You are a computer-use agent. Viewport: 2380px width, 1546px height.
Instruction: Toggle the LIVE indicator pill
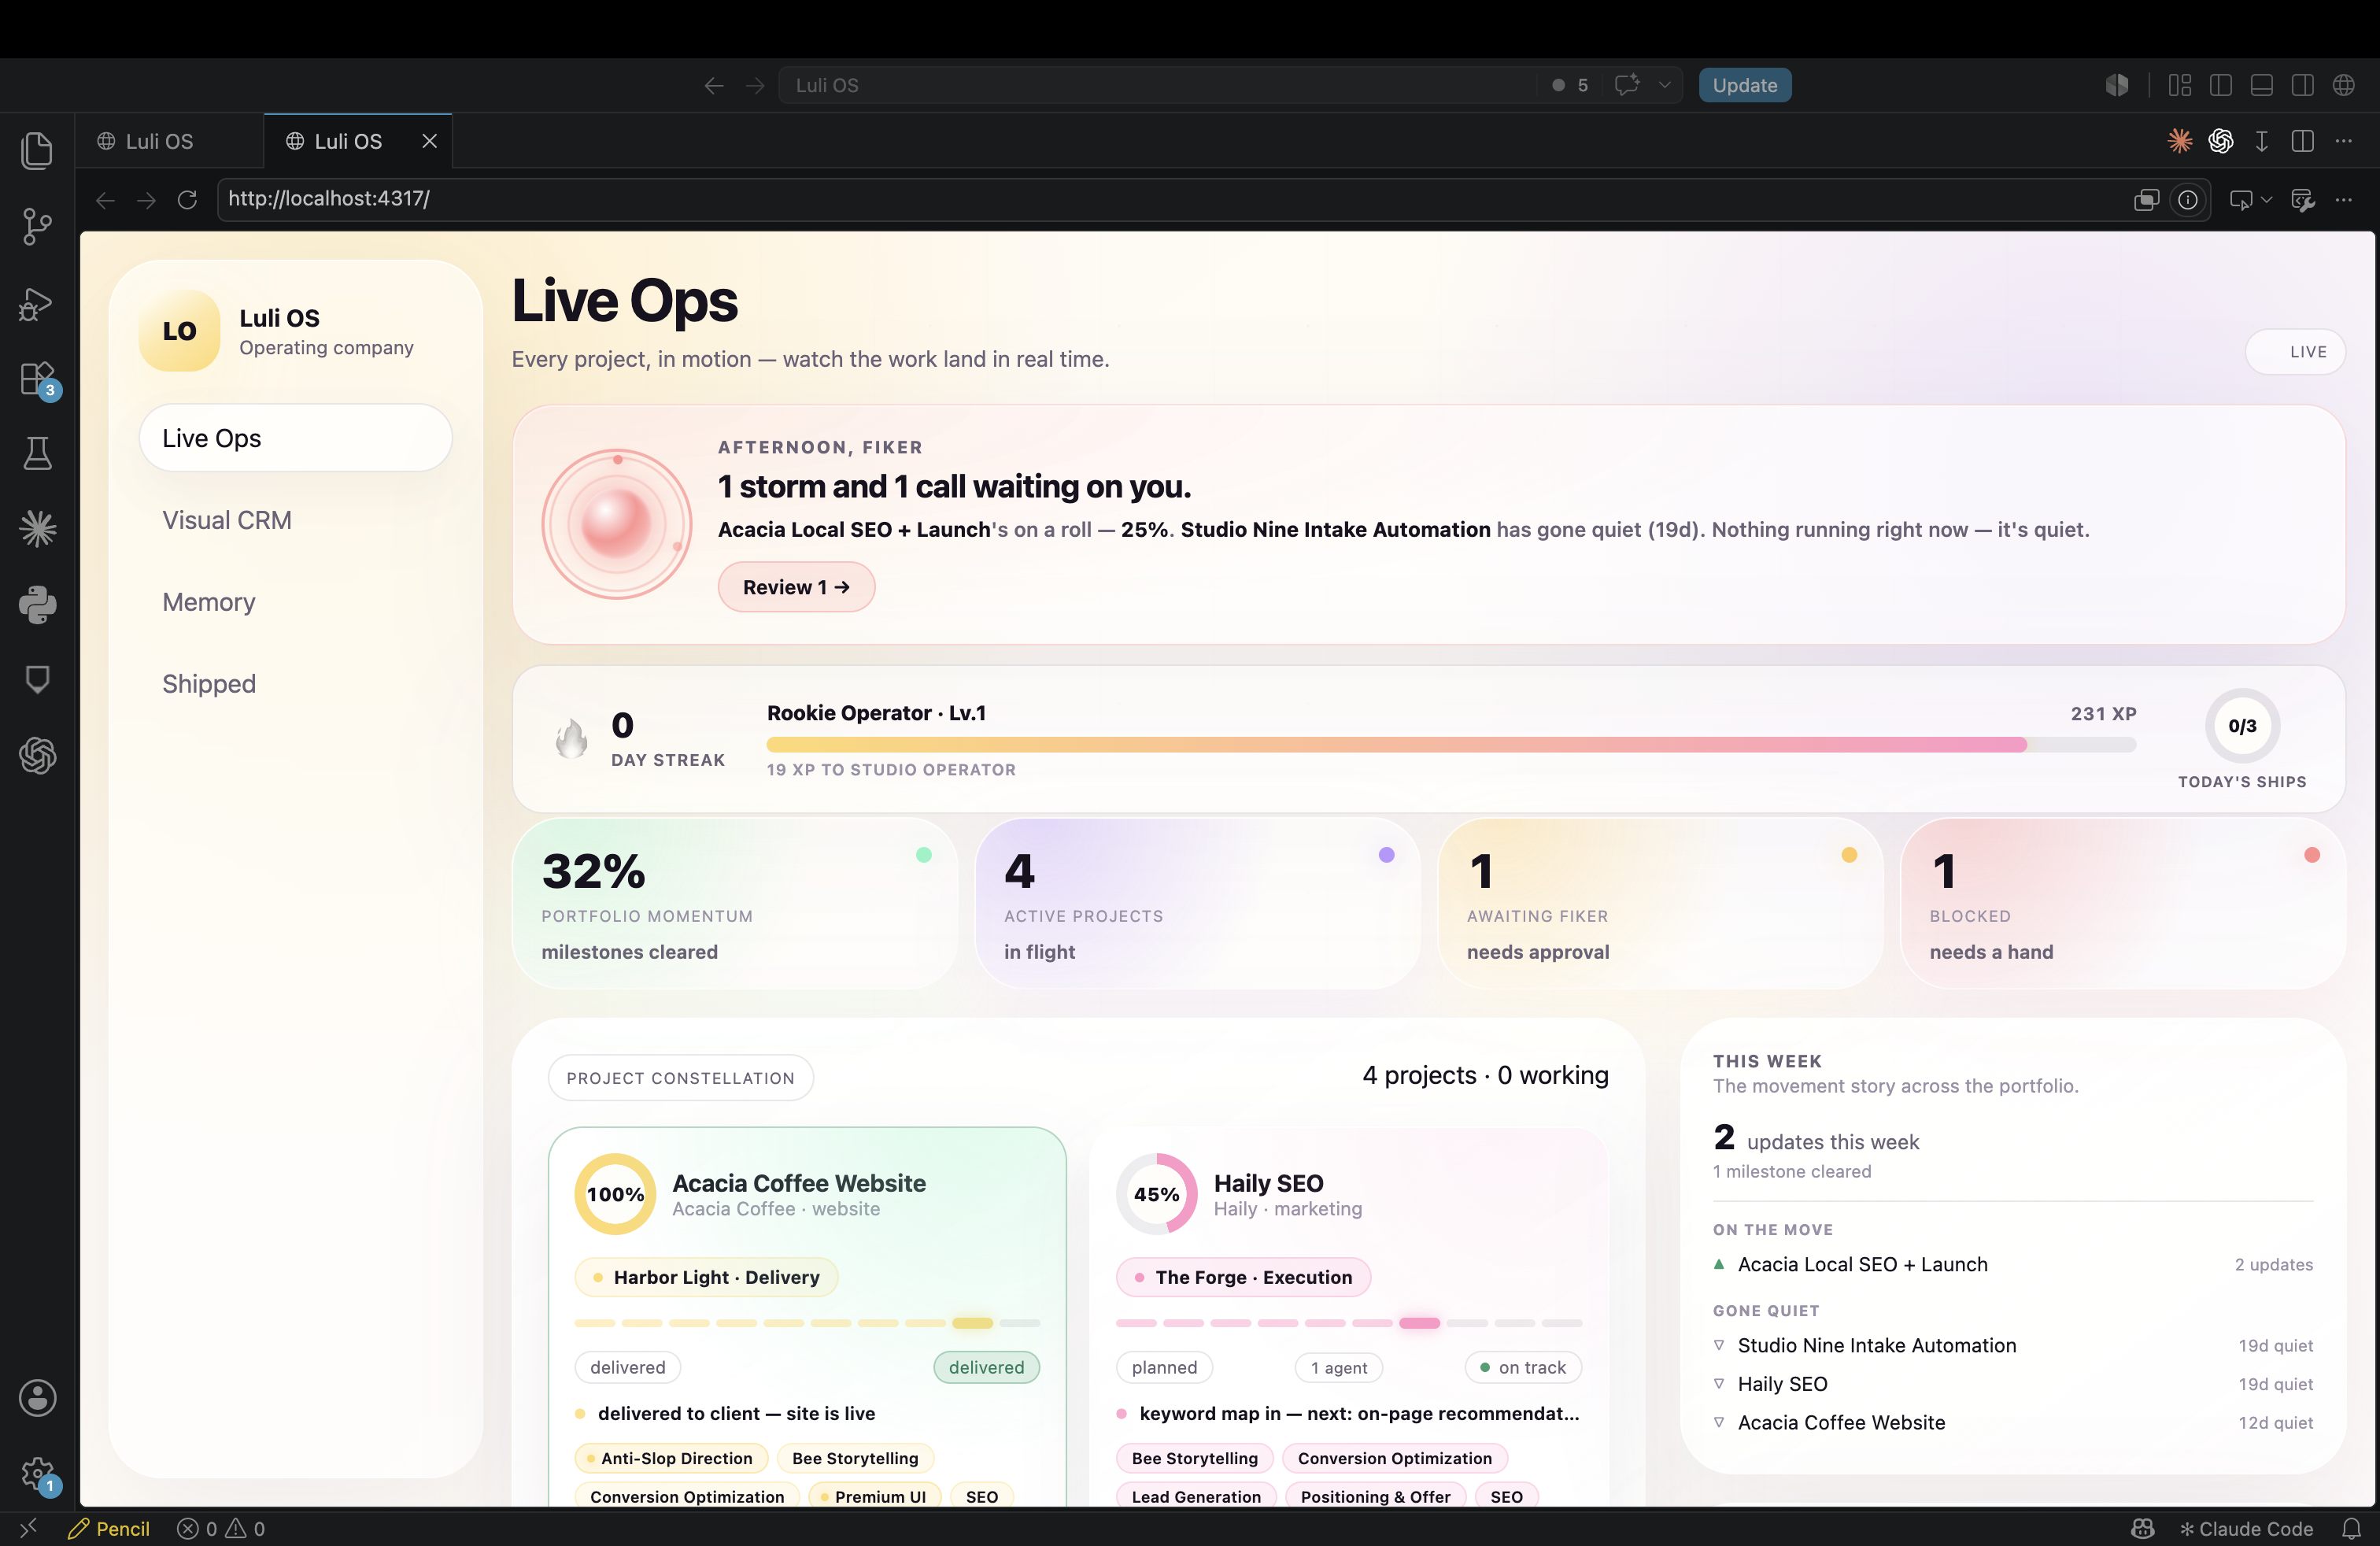[2295, 352]
